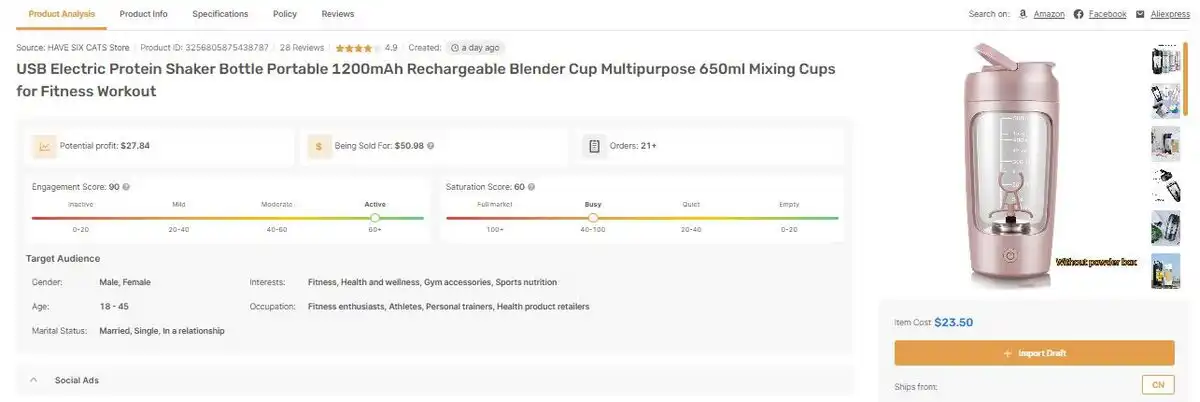Select the first product thumbnail image
Image resolution: width=1200 pixels, height=402 pixels.
pyautogui.click(x=1165, y=62)
